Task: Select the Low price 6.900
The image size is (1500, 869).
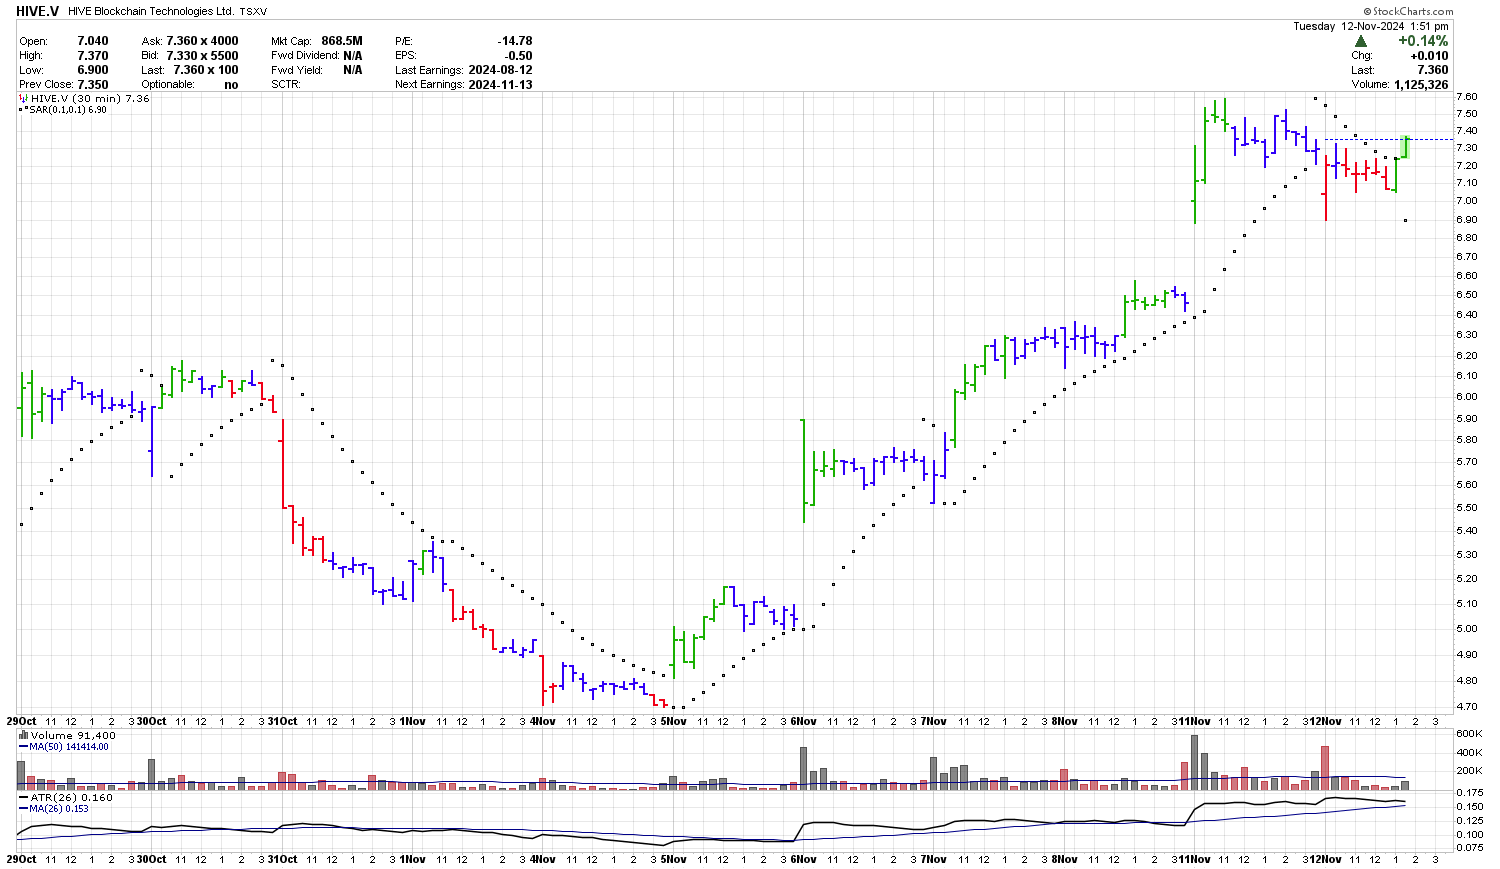Action: 93,70
